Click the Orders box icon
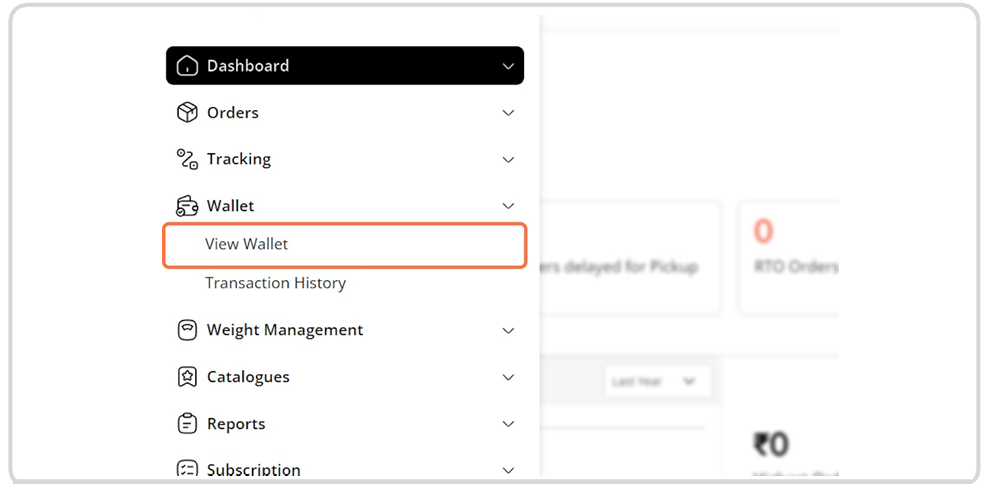This screenshot has width=984, height=484. pyautogui.click(x=187, y=113)
